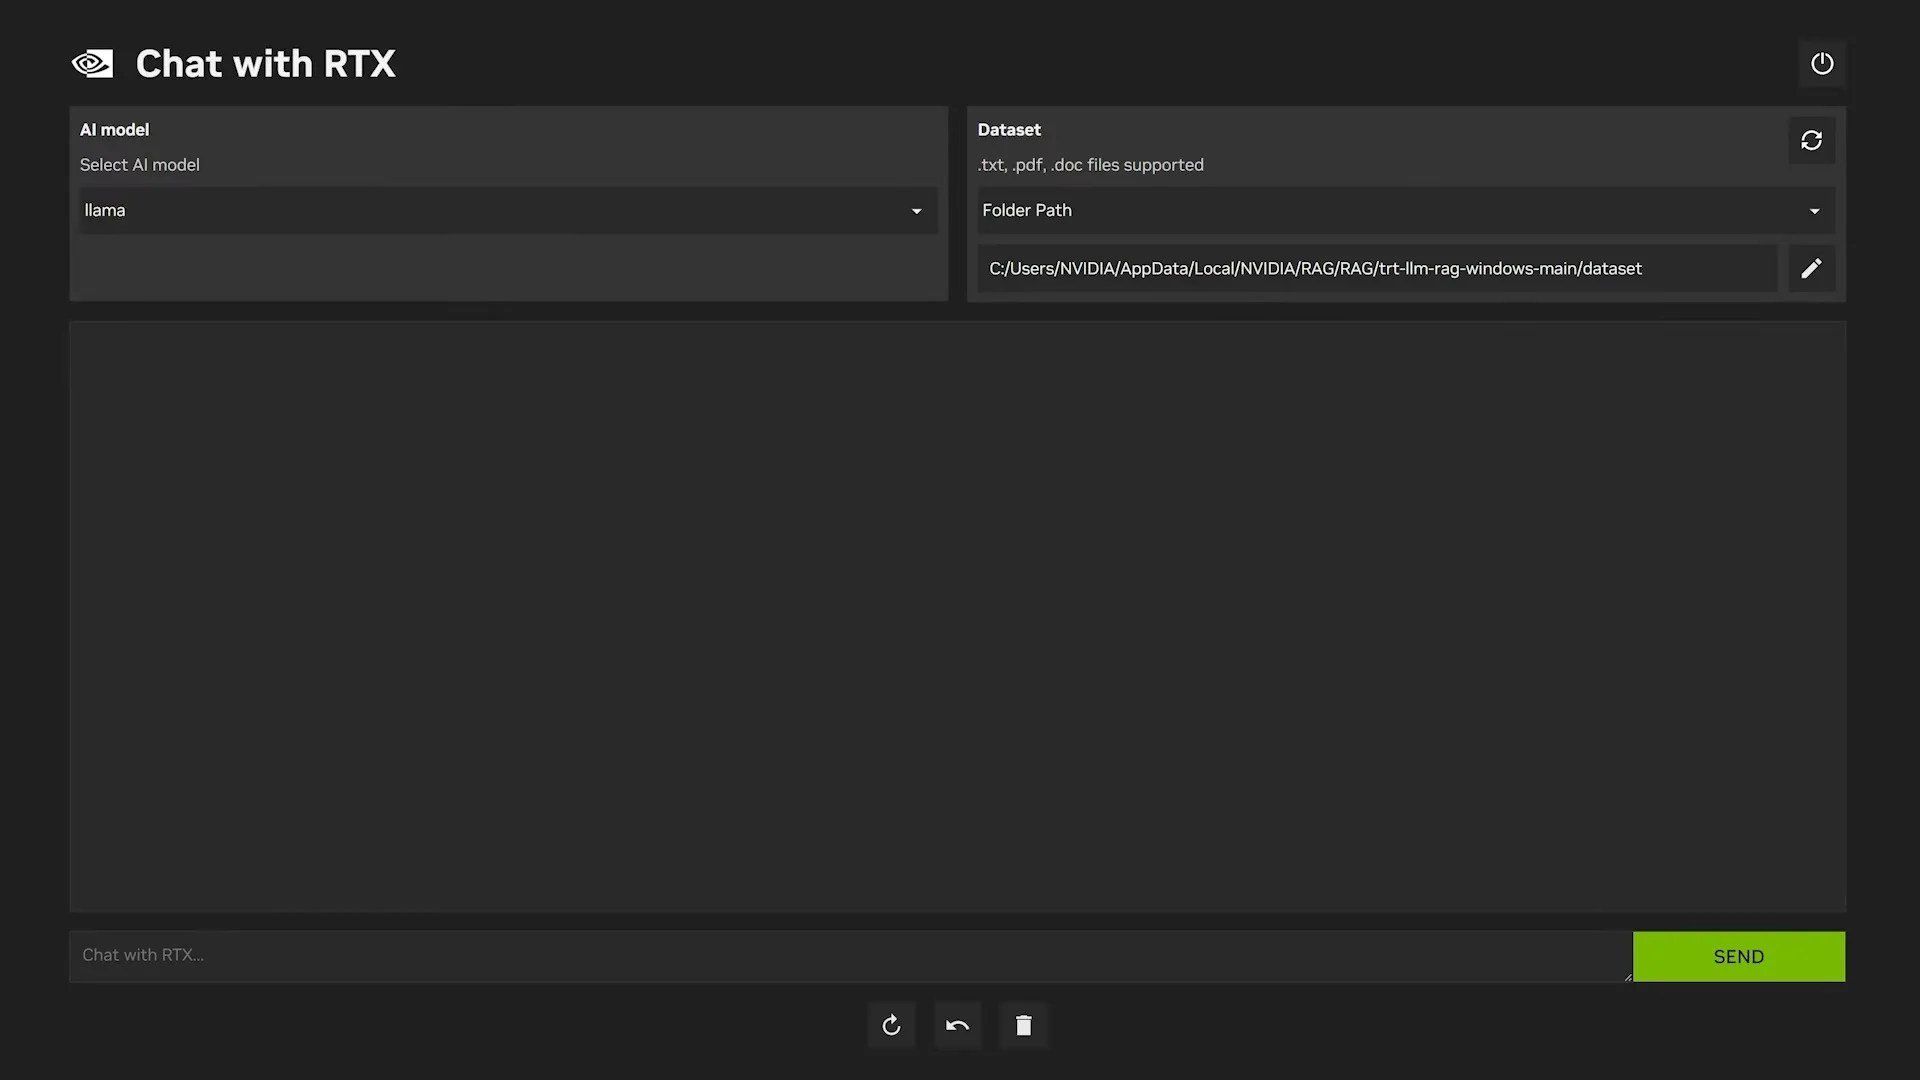
Task: Expand the AI model dropdown arrow
Action: 916,211
